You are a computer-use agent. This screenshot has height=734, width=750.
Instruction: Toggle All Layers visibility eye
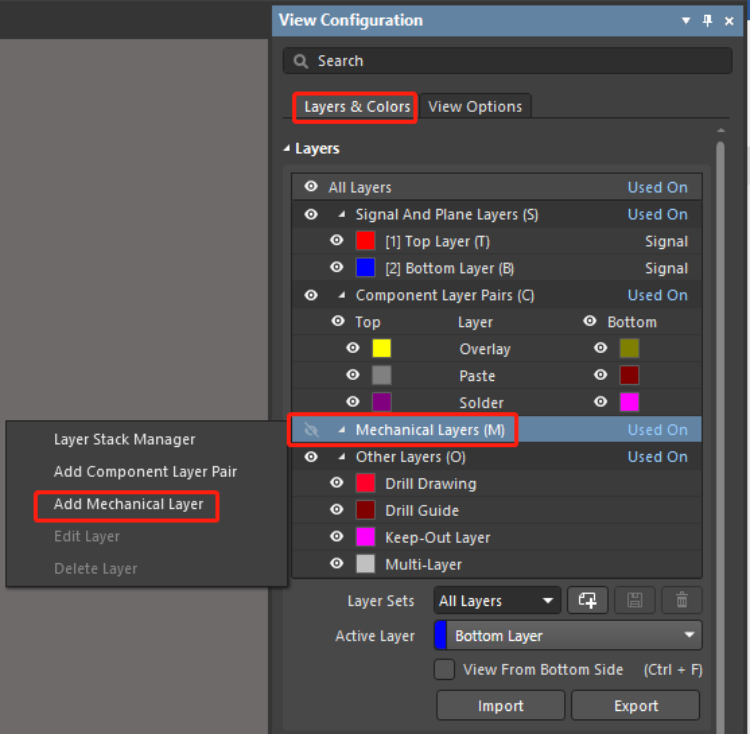pyautogui.click(x=311, y=187)
